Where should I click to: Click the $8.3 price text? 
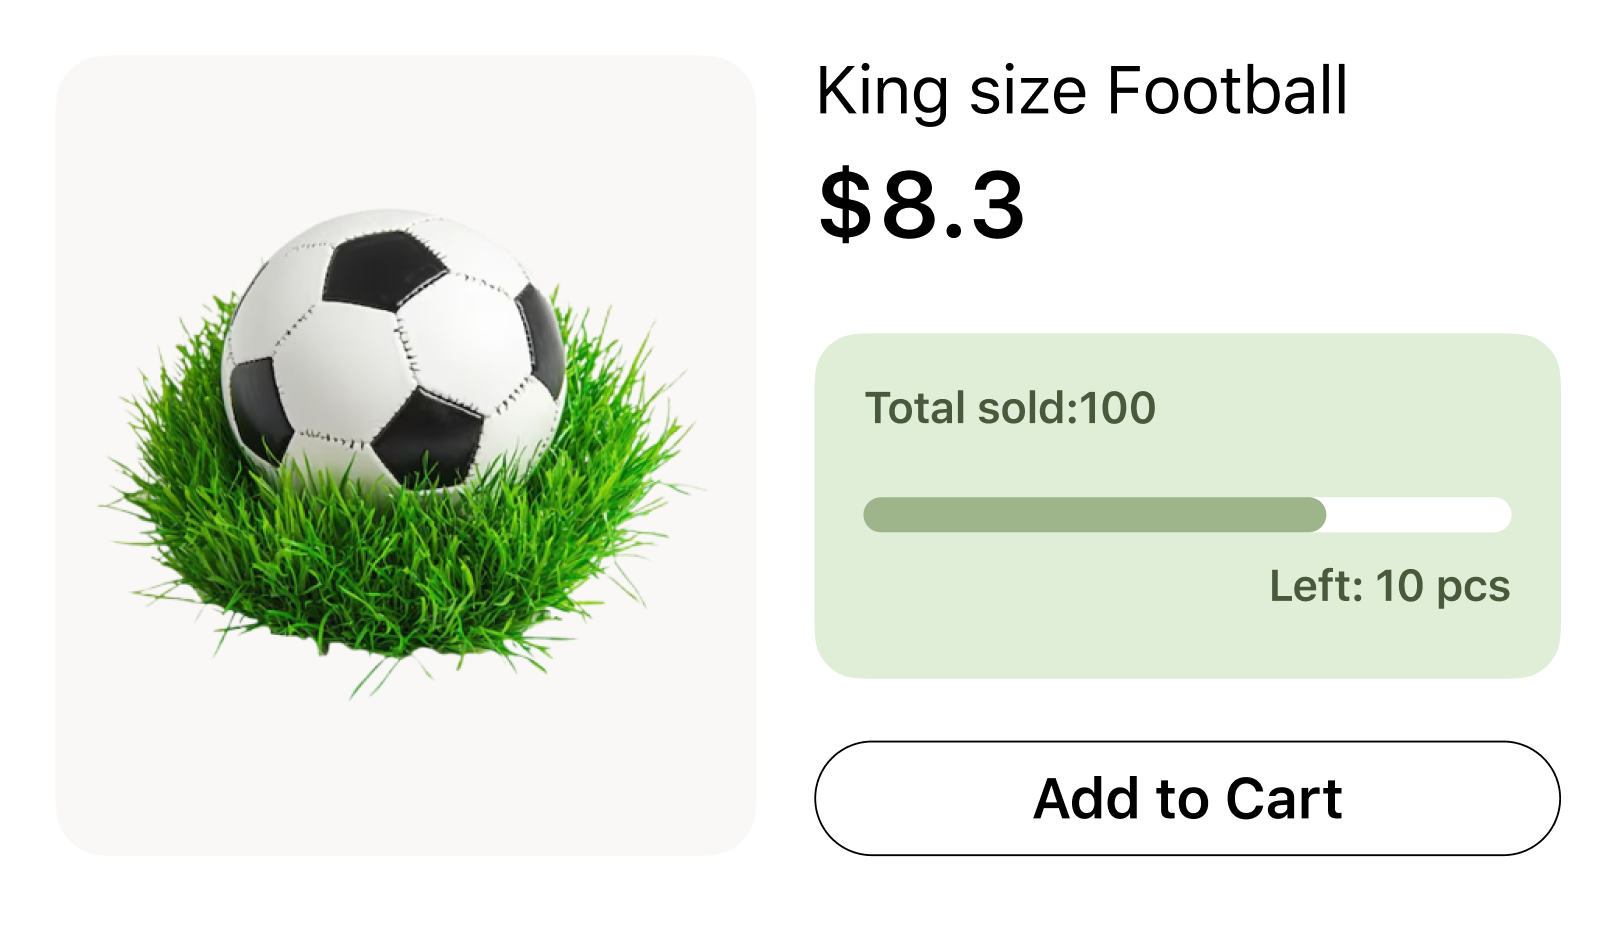pyautogui.click(x=921, y=205)
